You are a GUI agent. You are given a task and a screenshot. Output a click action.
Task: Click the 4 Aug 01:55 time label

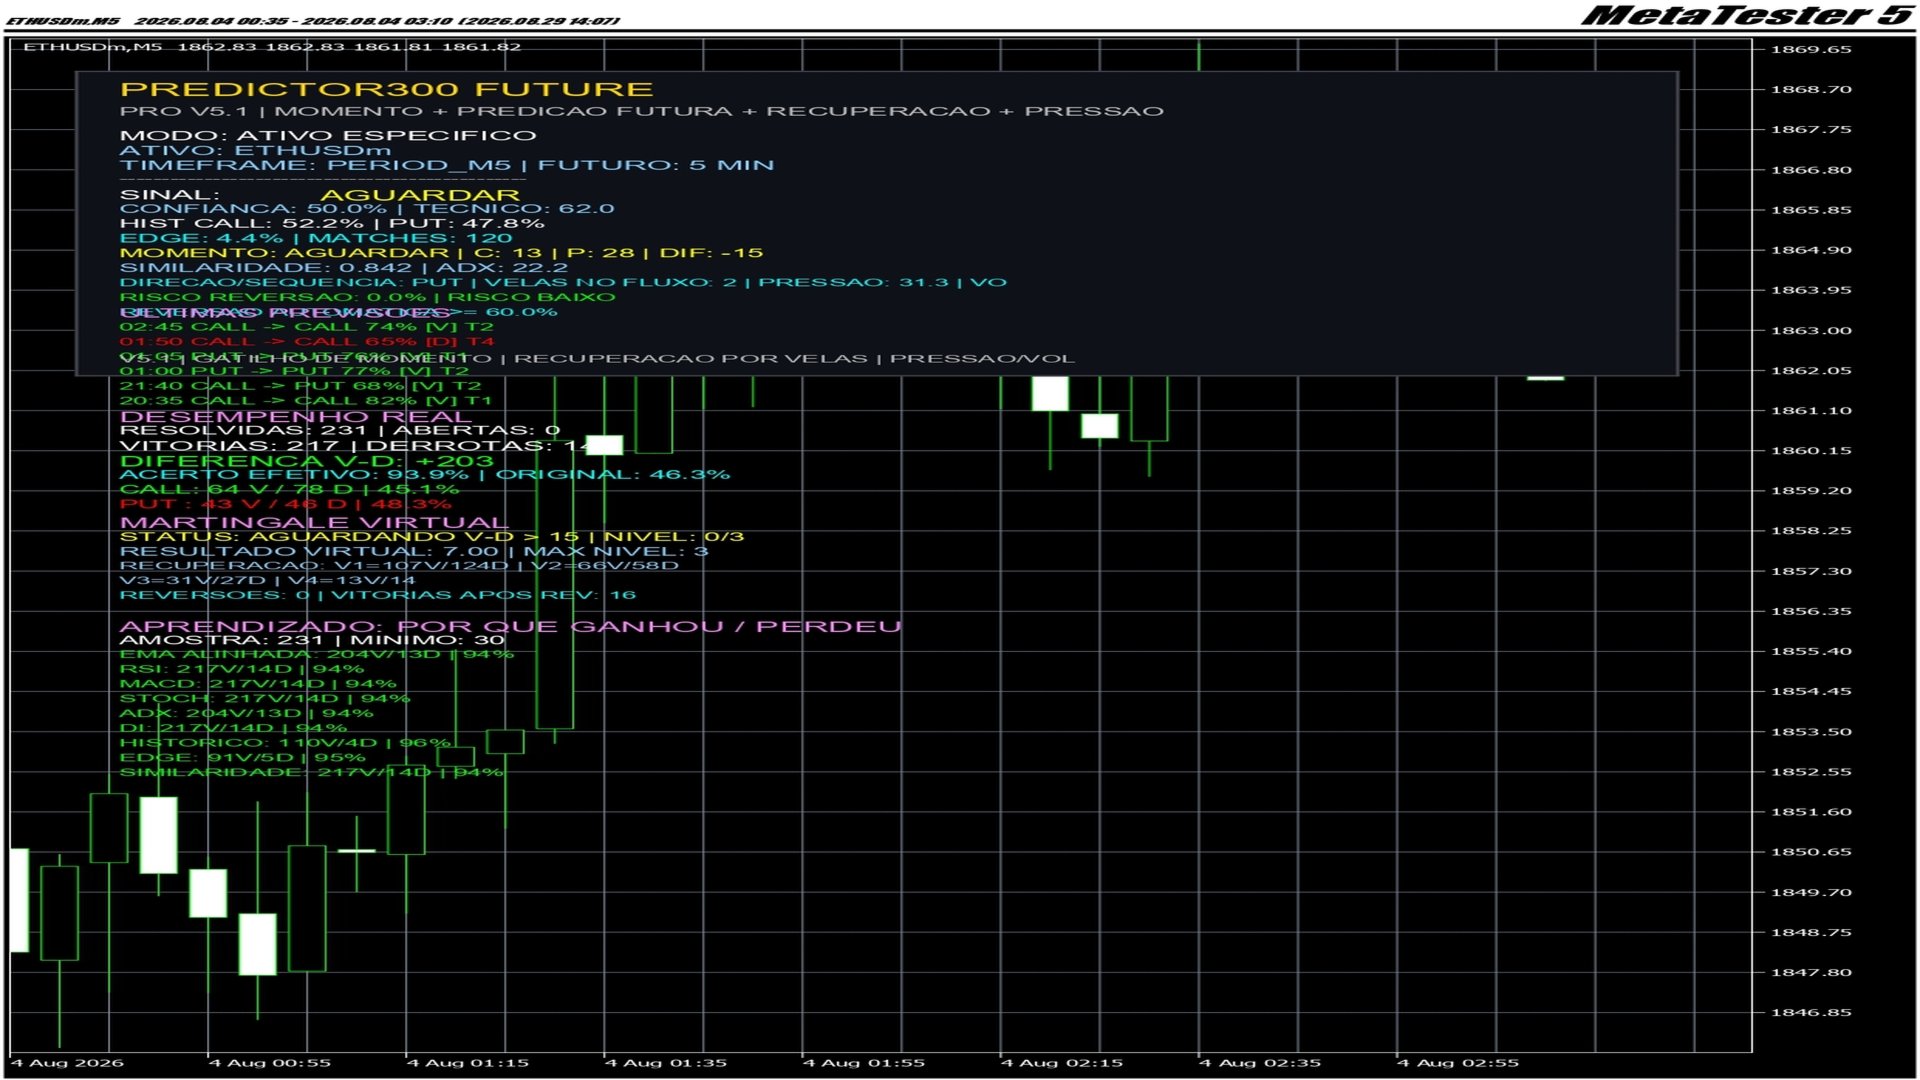pos(863,1063)
